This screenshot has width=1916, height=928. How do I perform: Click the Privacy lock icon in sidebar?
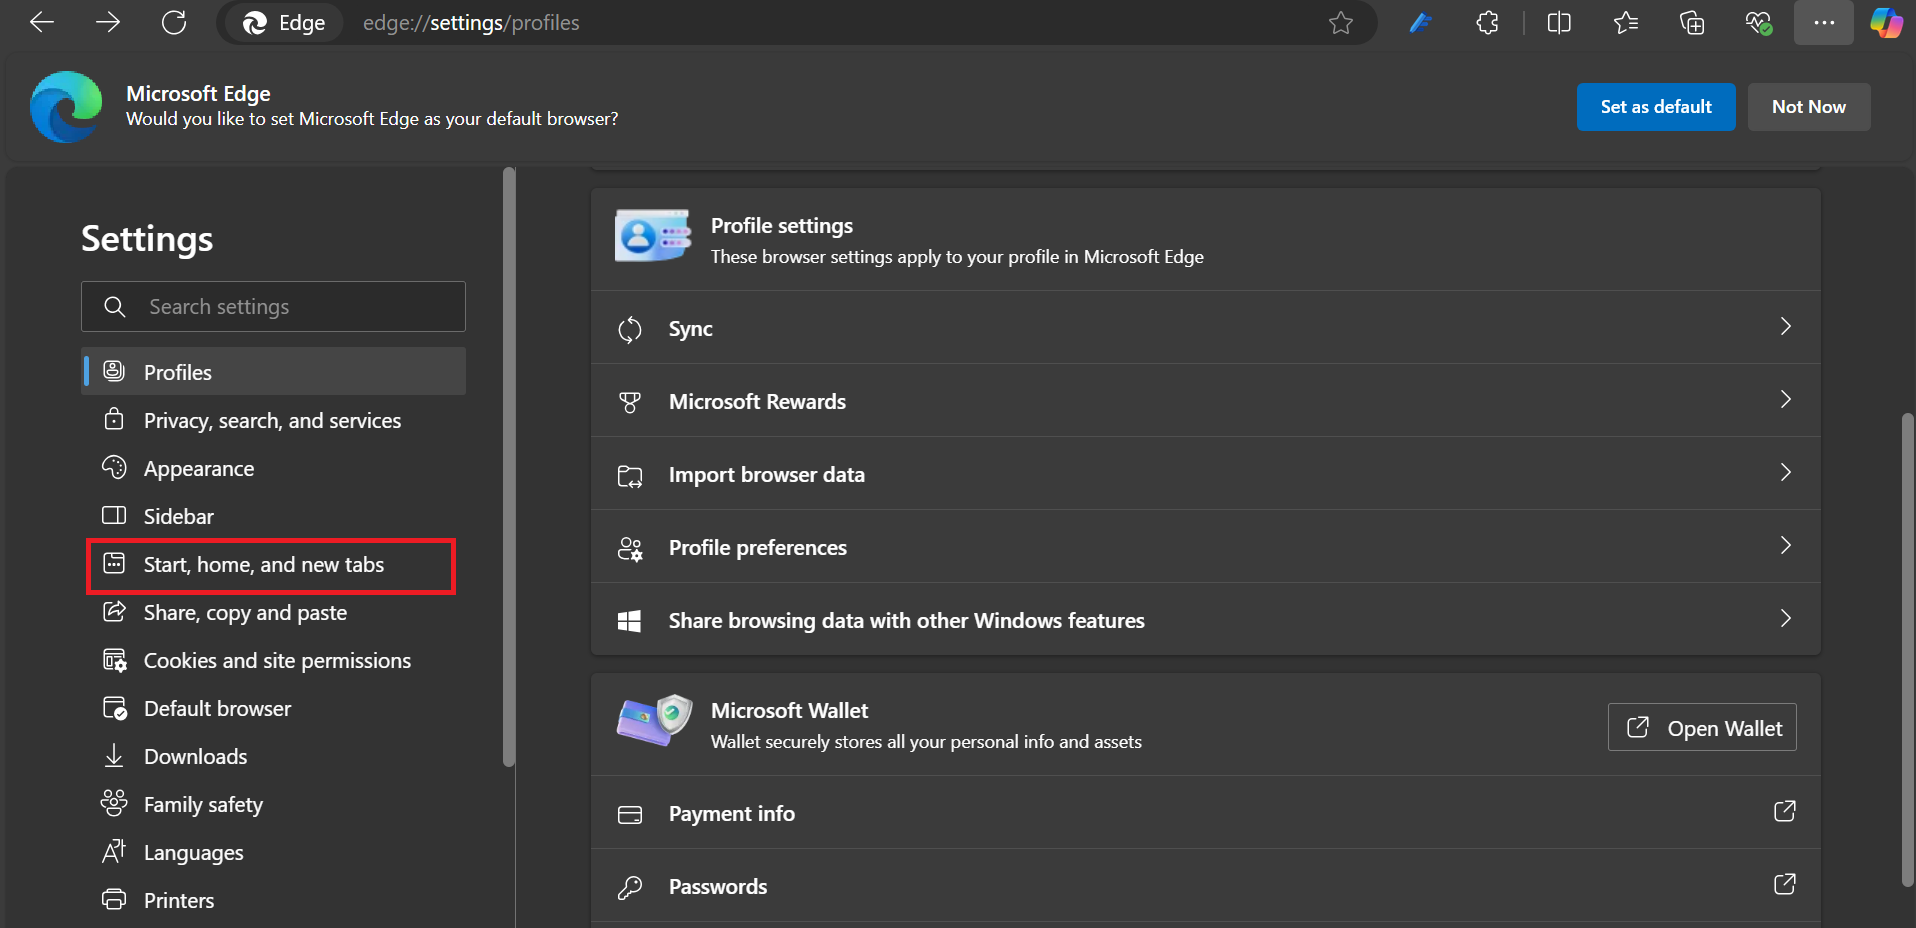(x=114, y=419)
